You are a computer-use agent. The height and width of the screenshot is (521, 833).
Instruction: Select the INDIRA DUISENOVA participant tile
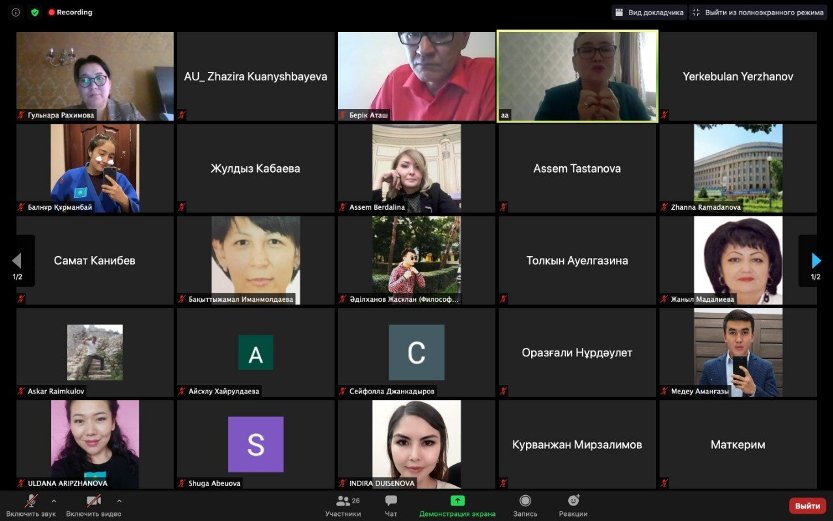point(416,444)
